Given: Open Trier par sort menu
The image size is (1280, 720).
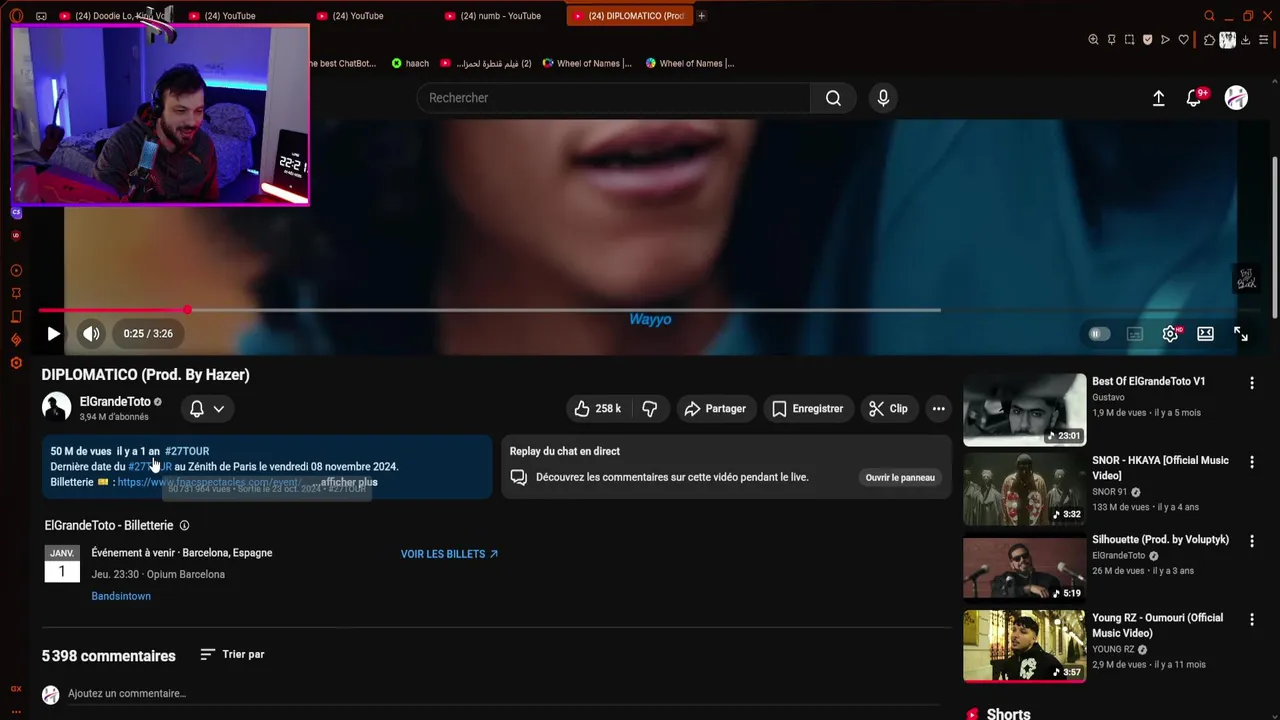Looking at the screenshot, I should coord(232,654).
